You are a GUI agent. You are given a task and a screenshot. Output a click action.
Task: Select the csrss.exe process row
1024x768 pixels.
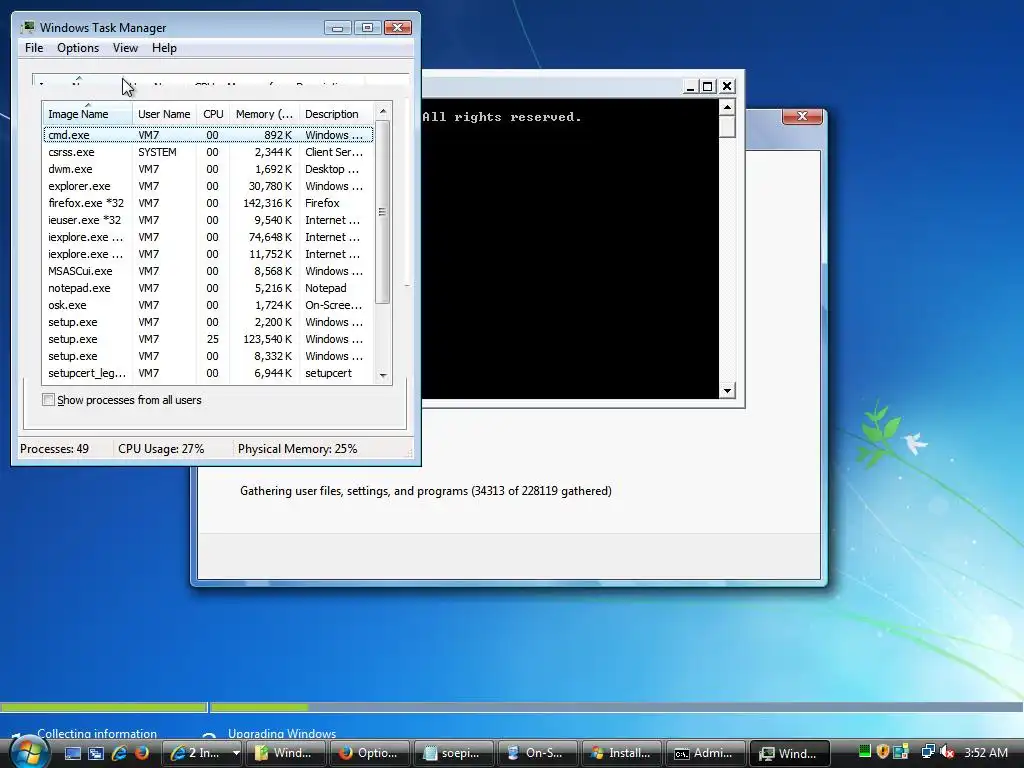[x=208, y=152]
